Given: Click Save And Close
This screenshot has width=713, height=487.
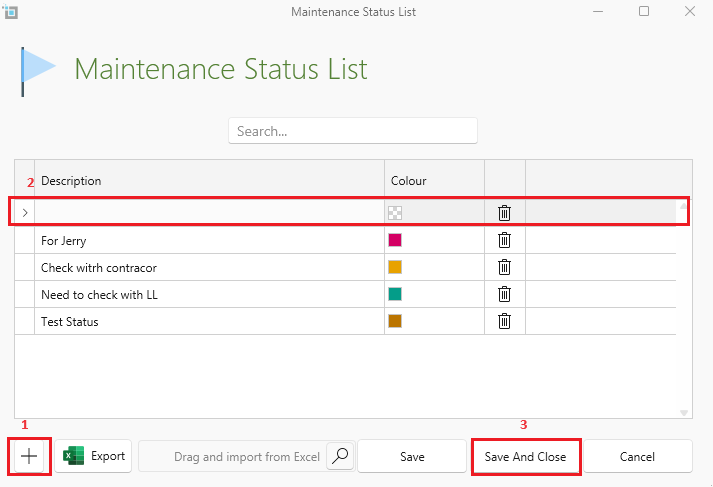Looking at the screenshot, I should click(x=525, y=456).
